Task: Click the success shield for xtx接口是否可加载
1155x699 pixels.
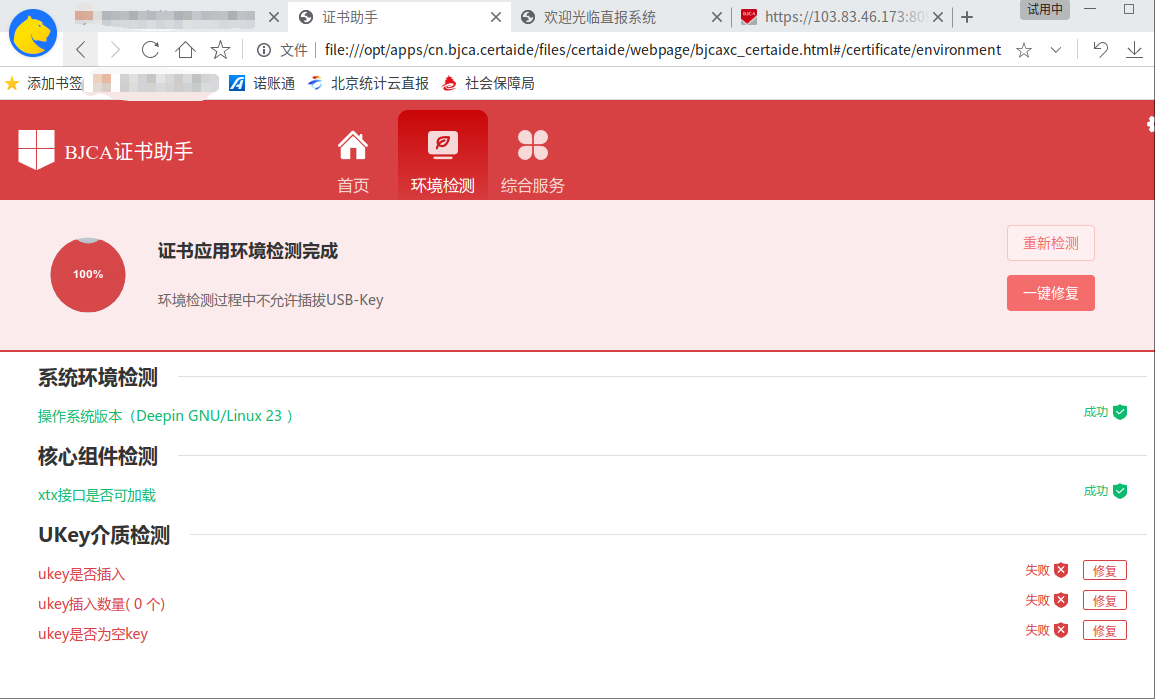Action: pyautogui.click(x=1120, y=491)
